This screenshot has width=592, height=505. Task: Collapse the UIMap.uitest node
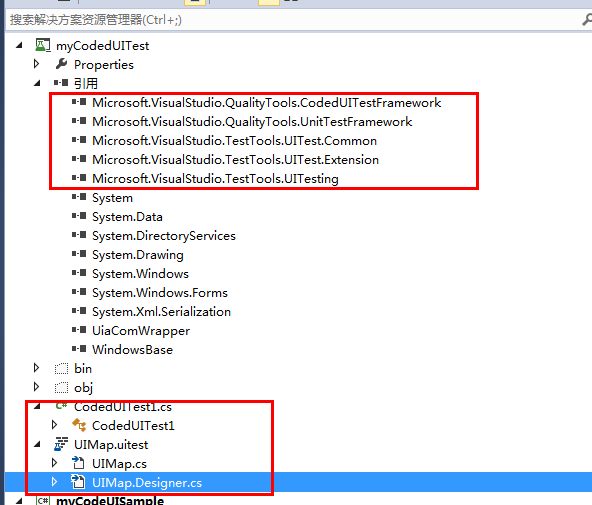tap(37, 445)
